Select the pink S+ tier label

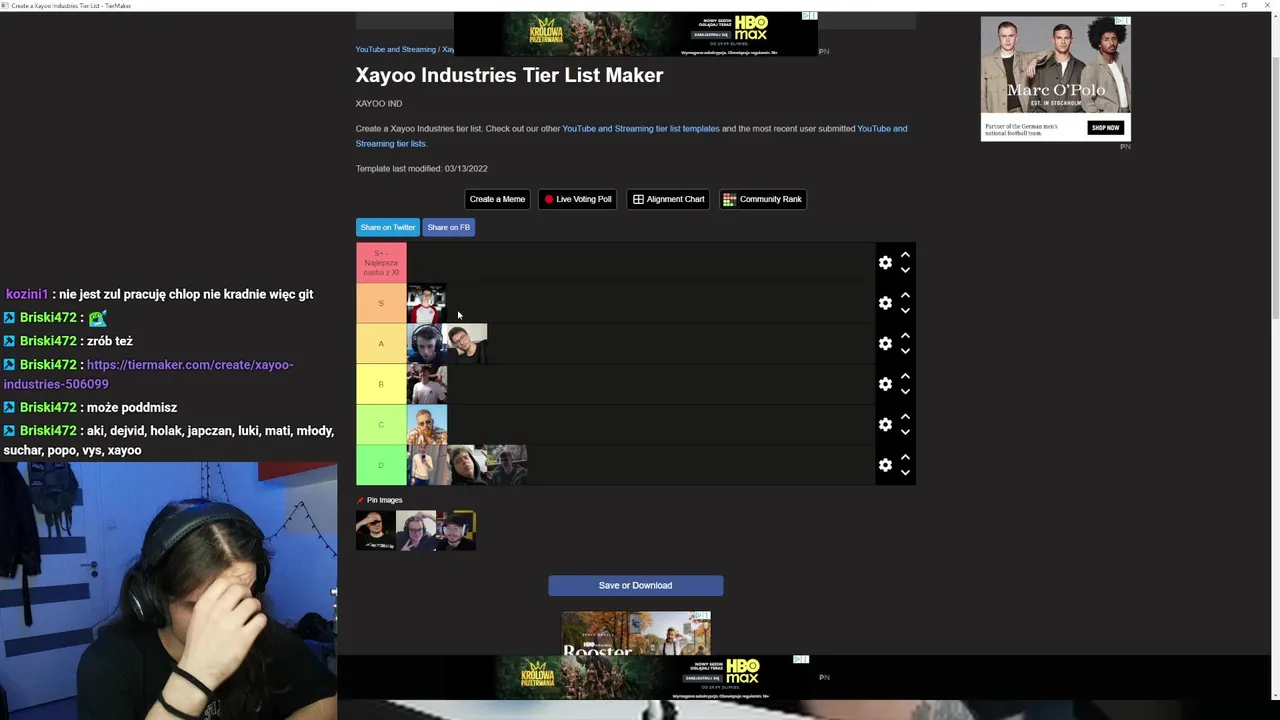click(x=381, y=262)
